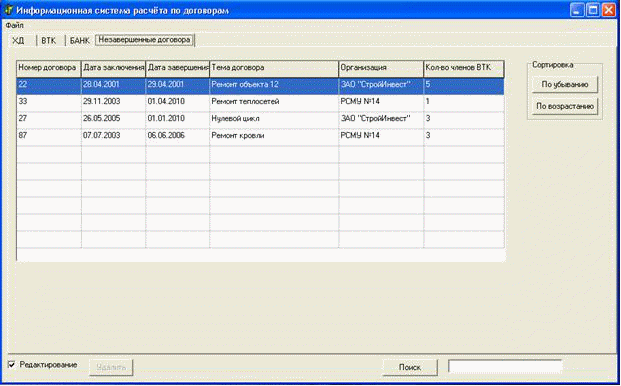The width and height of the screenshot is (621, 386).
Task: Click ЗАО СтройИнвест in the Нулевой цикл row
Action: [x=381, y=120]
